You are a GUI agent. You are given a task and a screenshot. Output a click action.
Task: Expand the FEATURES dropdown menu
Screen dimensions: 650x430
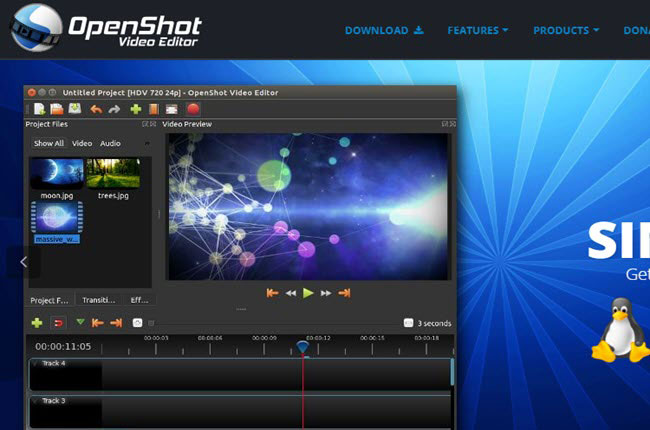478,30
